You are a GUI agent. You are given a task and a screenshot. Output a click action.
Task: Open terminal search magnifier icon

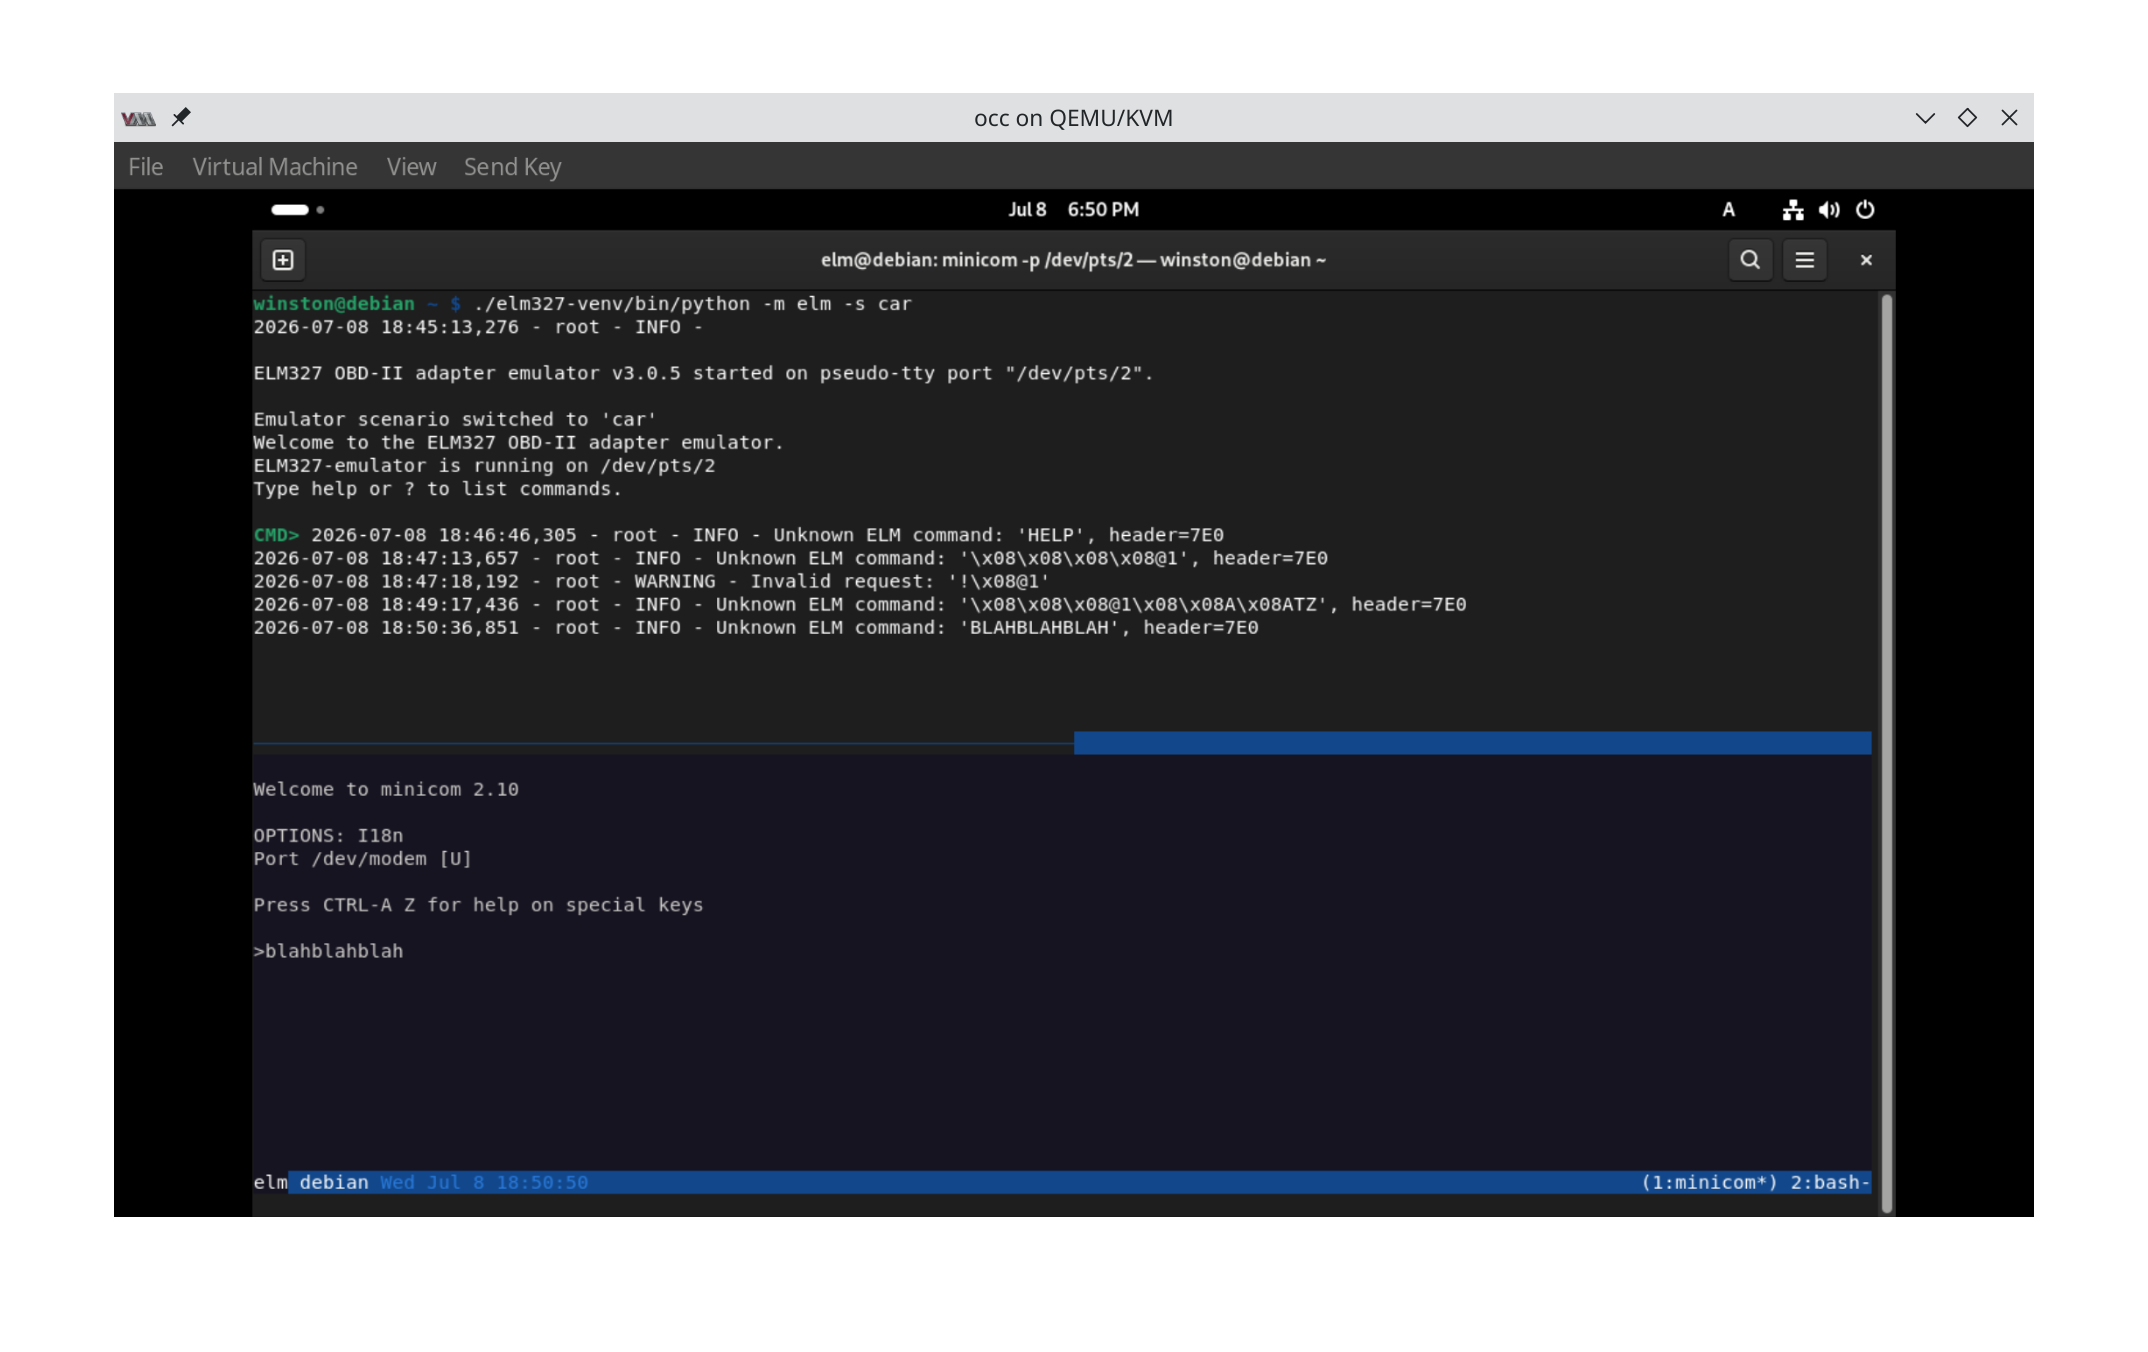1750,260
